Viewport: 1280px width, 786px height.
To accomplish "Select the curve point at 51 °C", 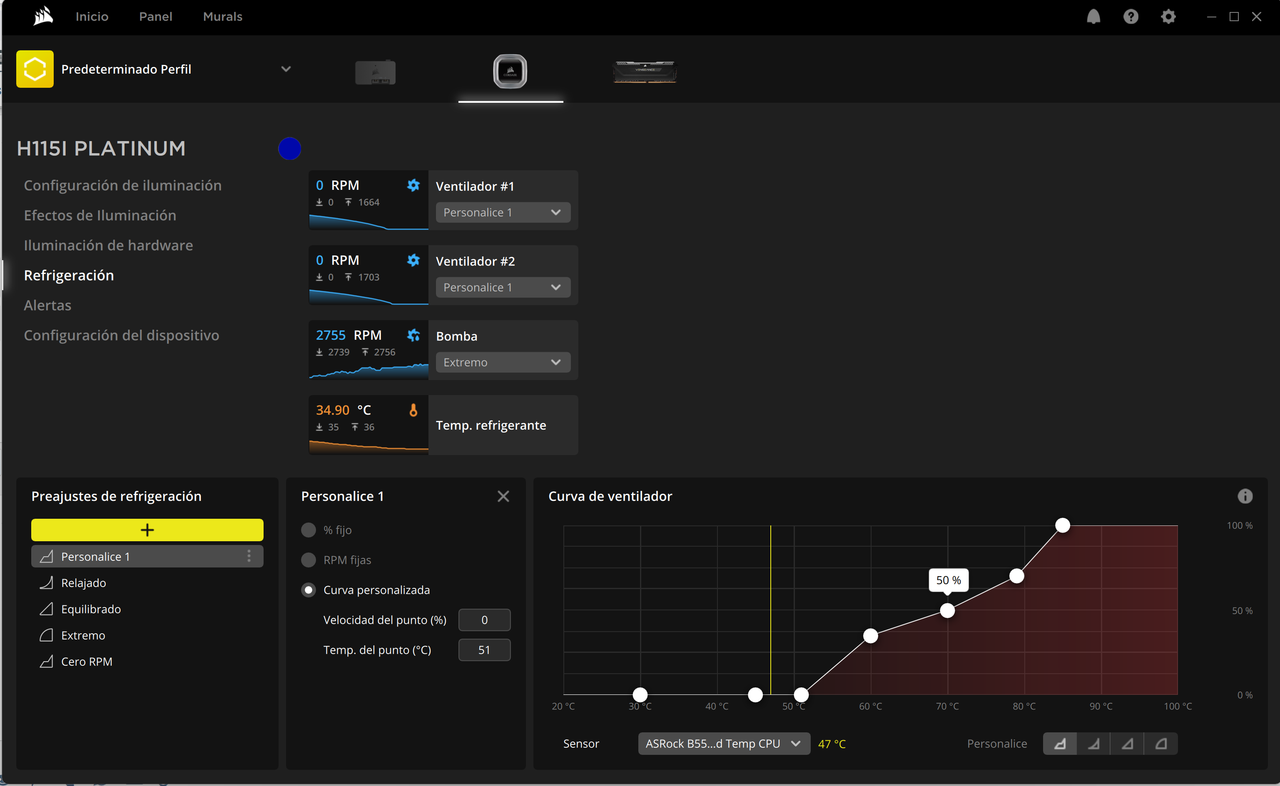I will [x=801, y=695].
